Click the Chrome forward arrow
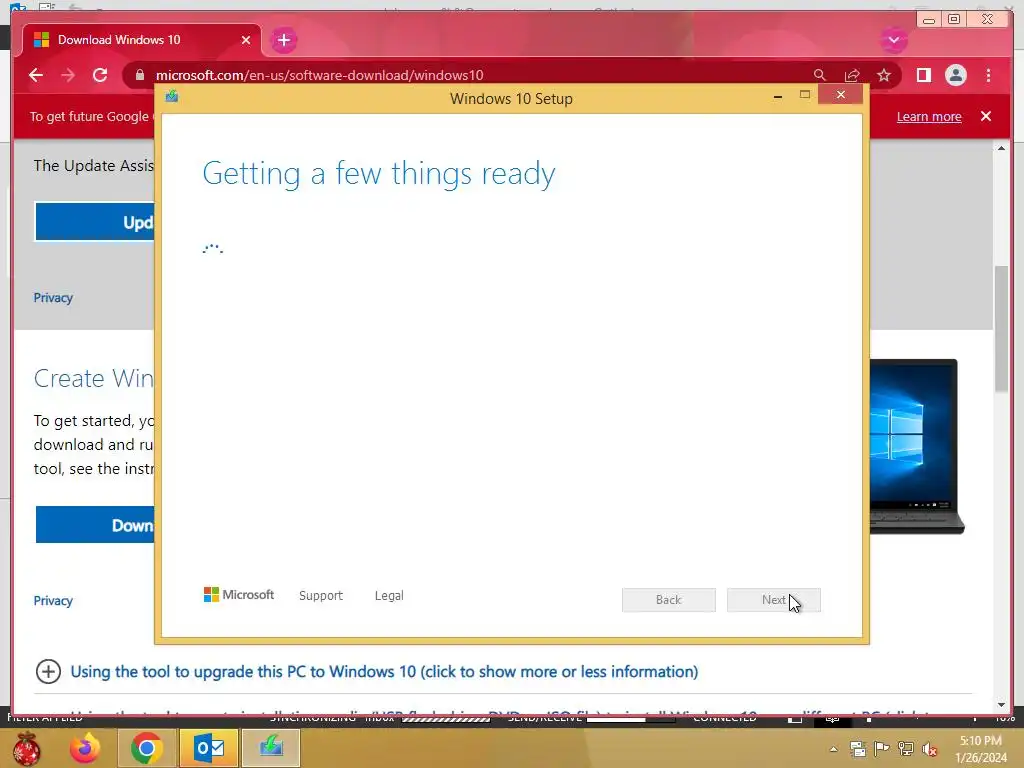This screenshot has width=1024, height=768. point(68,75)
